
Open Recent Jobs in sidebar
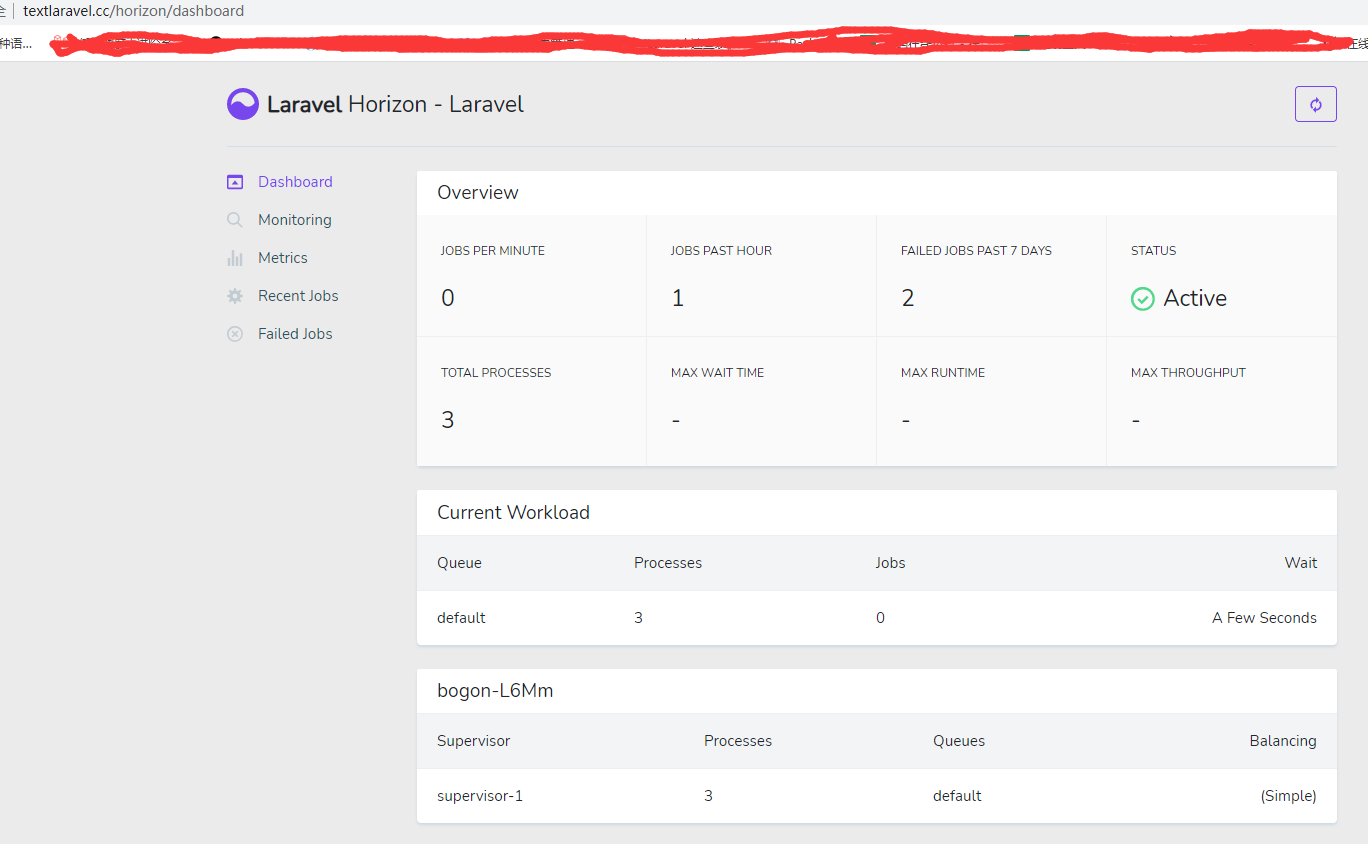298,296
